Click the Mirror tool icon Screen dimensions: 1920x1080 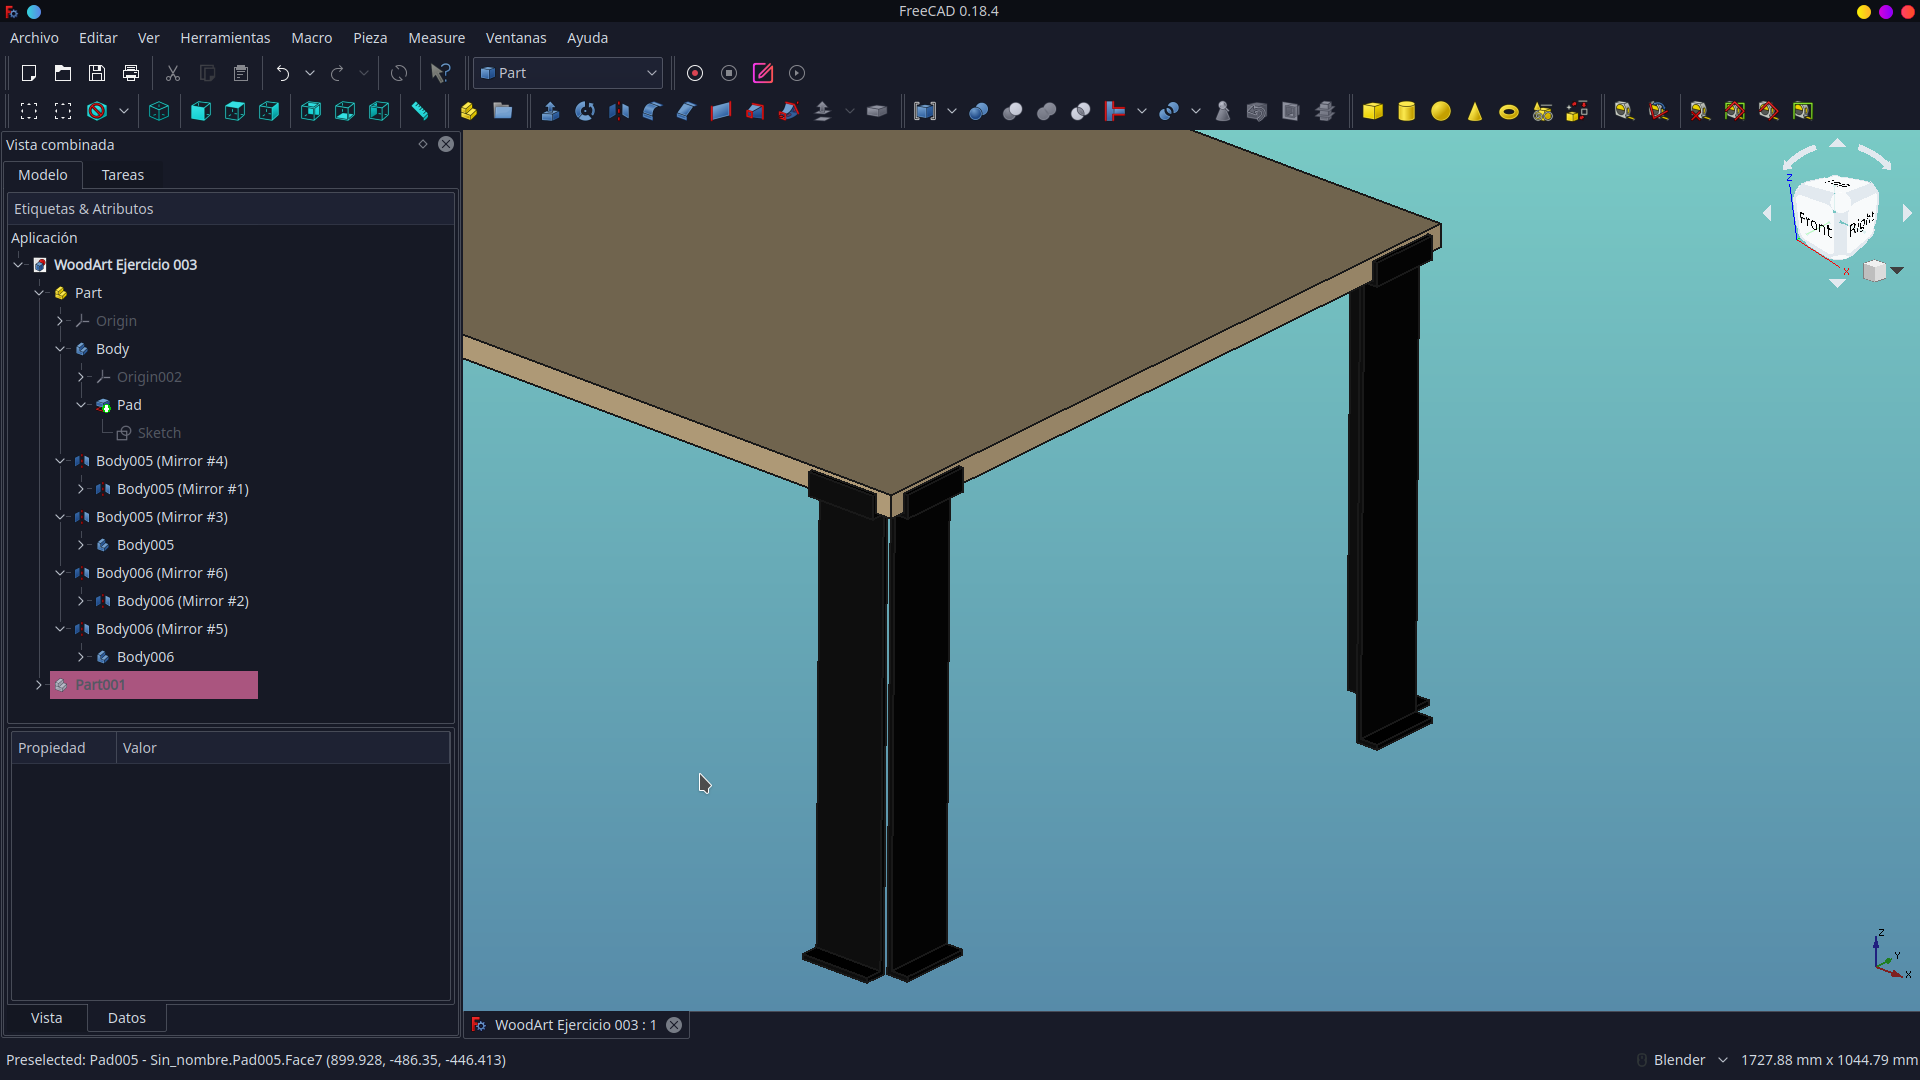(619, 111)
